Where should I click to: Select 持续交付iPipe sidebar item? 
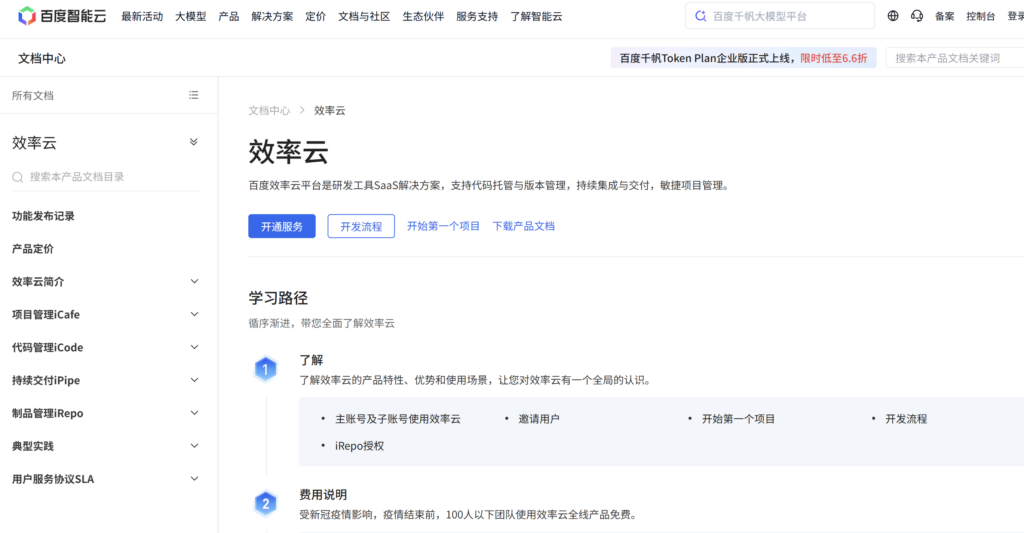point(46,380)
